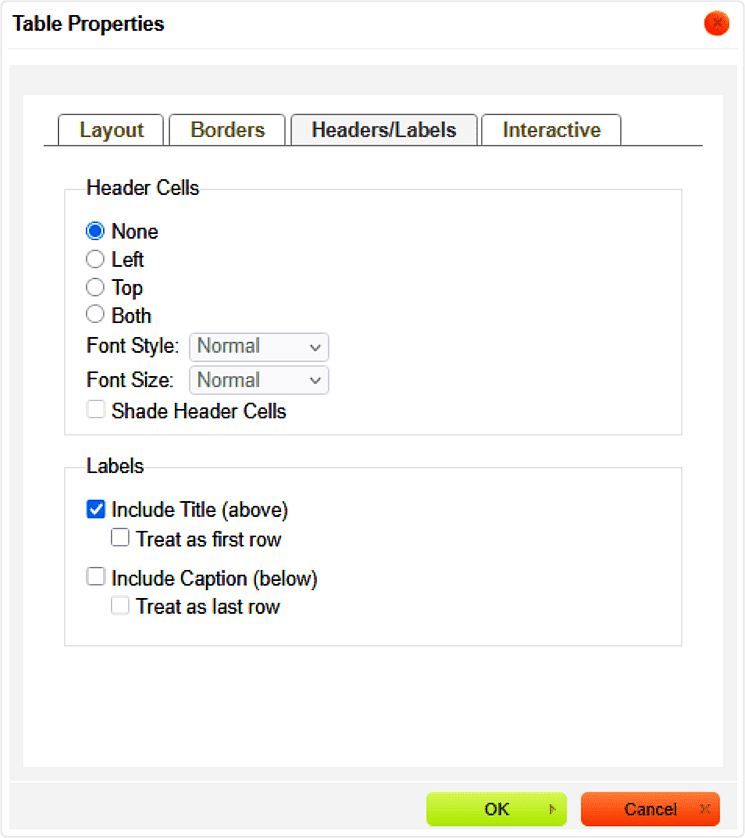Viewport: 745px width, 838px height.
Task: Pick the Both header cells option
Action: coord(96,315)
